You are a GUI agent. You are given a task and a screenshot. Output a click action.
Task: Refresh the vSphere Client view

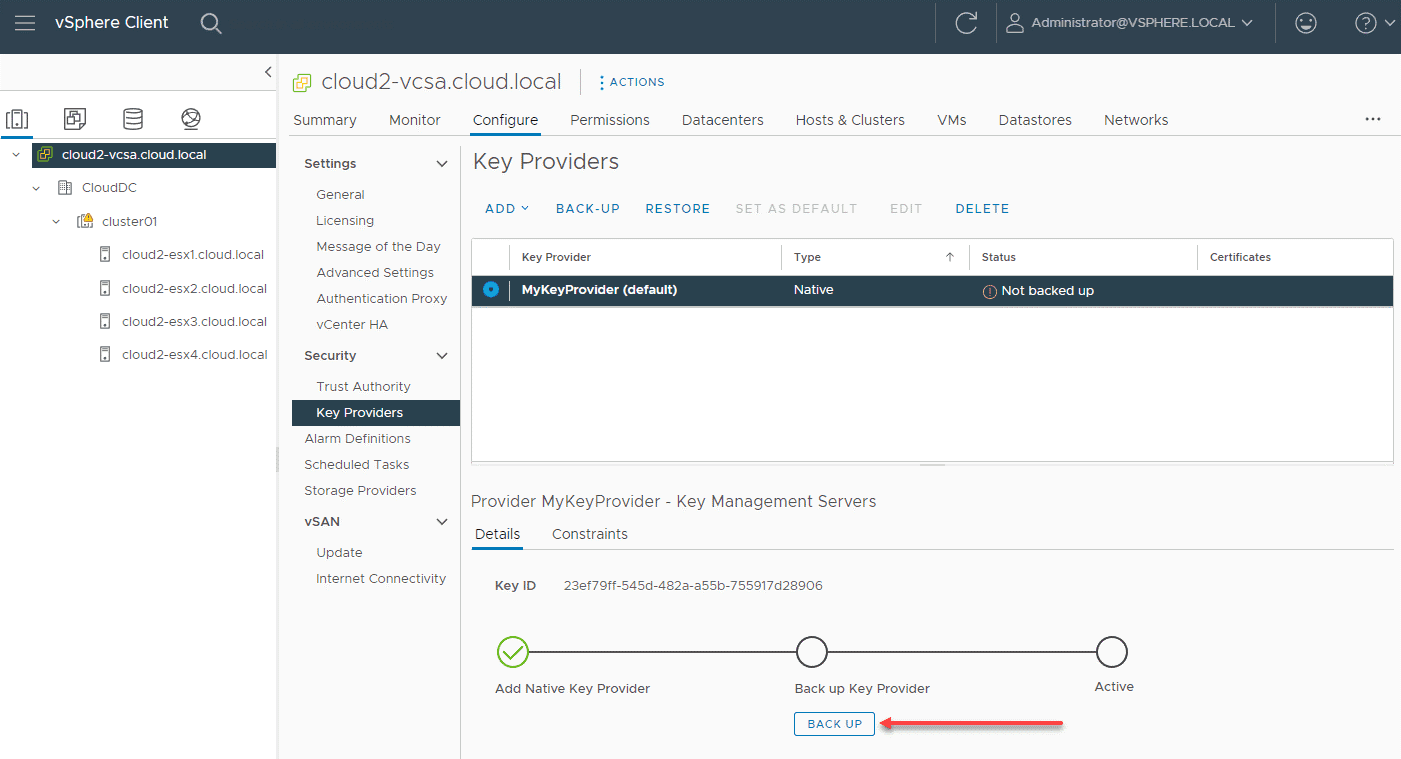coord(965,23)
